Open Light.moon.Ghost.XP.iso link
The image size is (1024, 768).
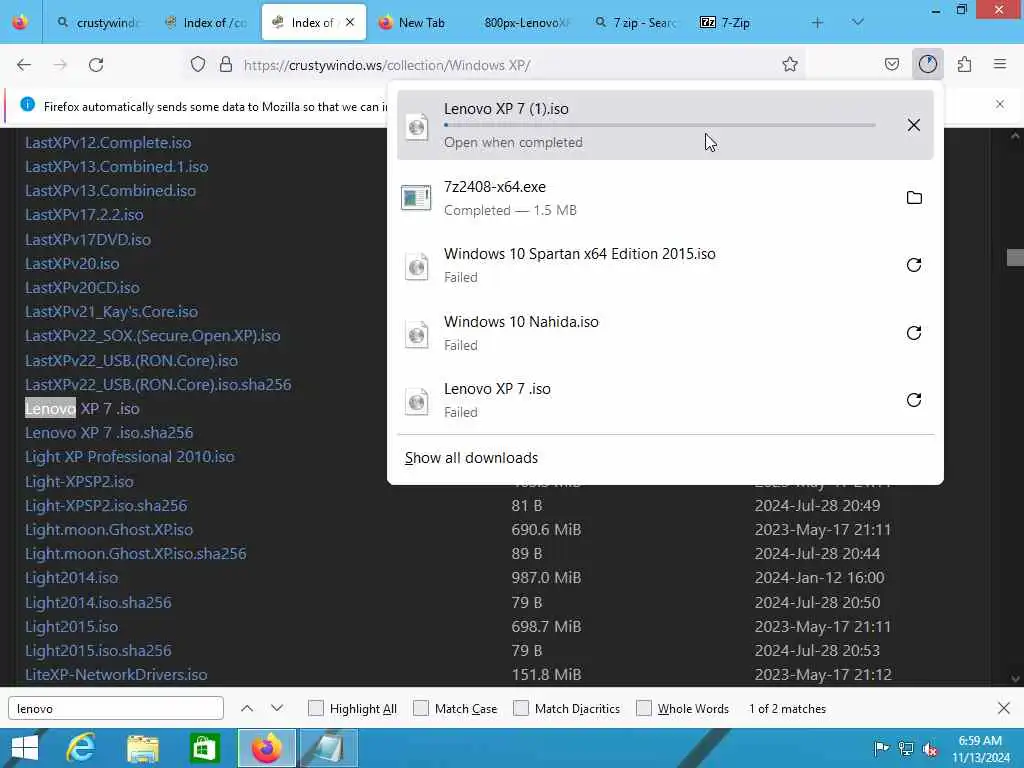(109, 530)
